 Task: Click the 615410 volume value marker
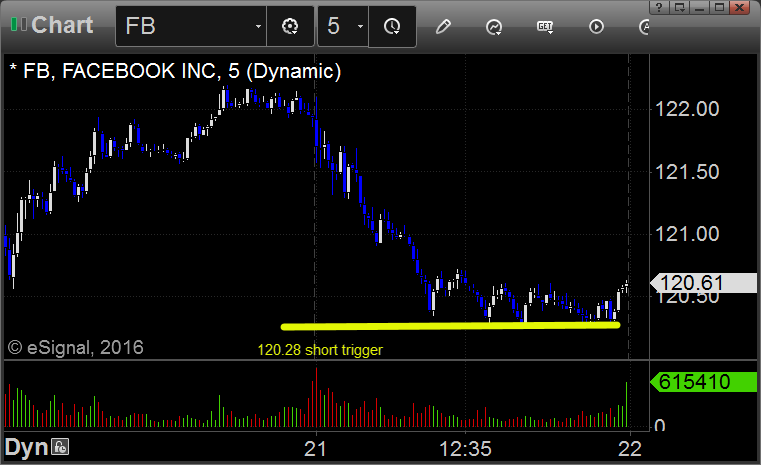703,382
